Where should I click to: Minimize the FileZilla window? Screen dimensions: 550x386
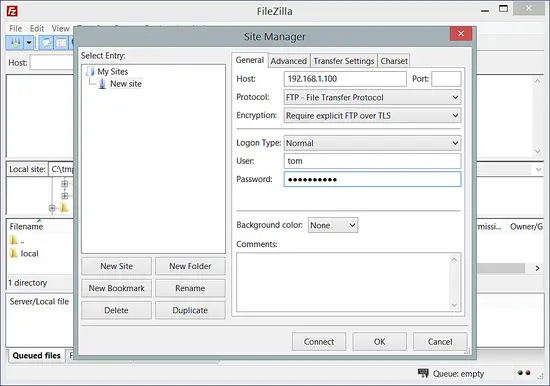485,11
